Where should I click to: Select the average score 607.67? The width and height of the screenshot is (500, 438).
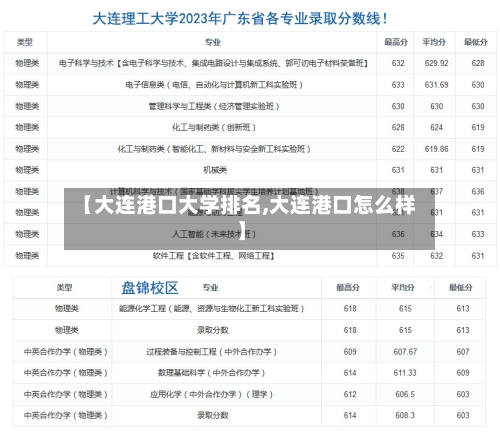[x=405, y=352]
